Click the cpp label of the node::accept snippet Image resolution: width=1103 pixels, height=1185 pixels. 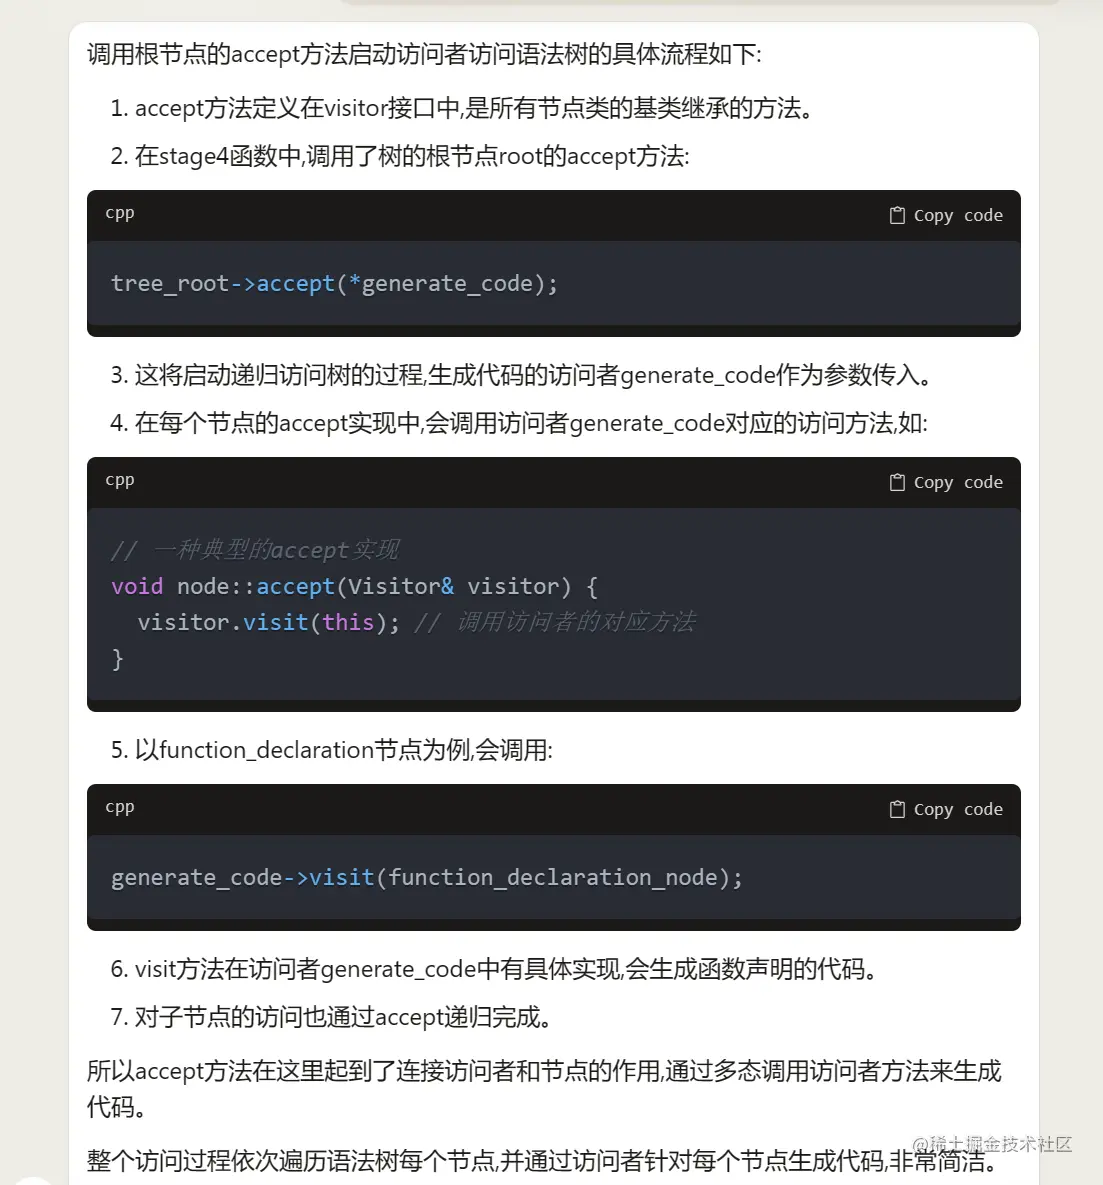[120, 480]
